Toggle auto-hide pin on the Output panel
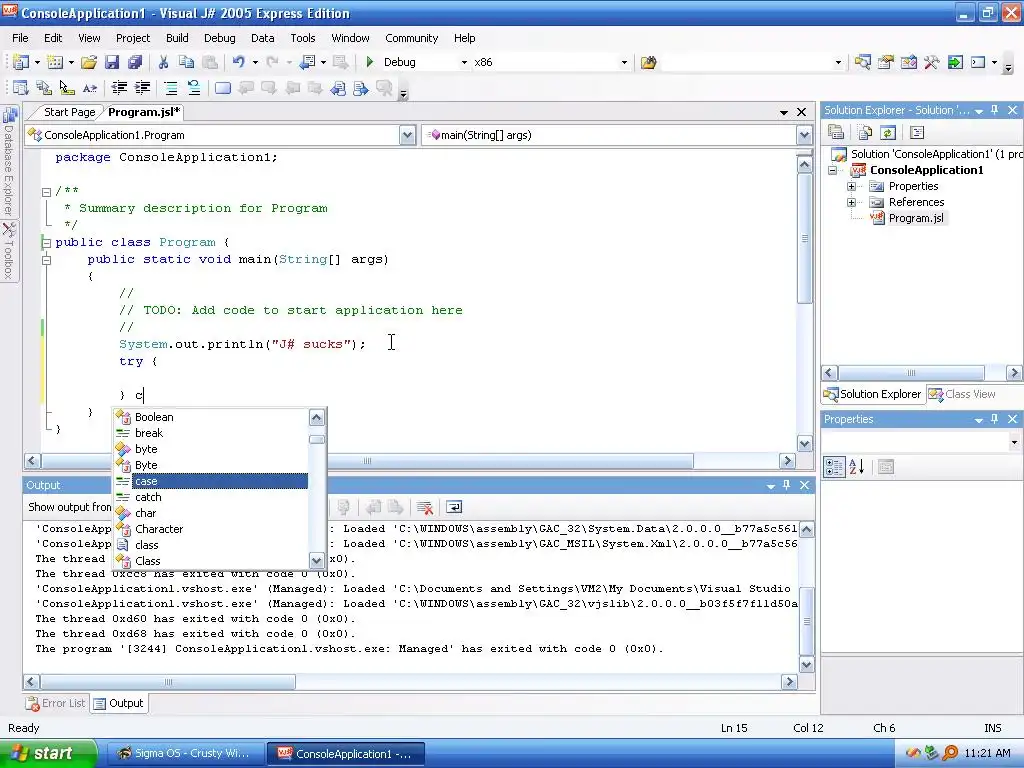1024x768 pixels. 786,485
